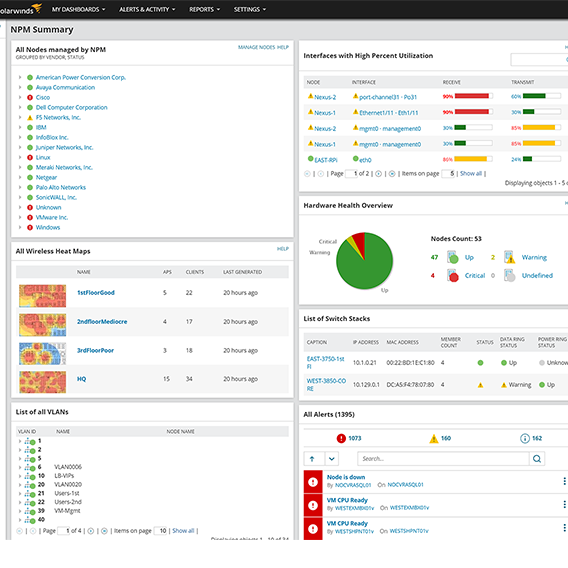Open the My Dashboards menu
Screen dimensions: 568x568
point(78,9)
